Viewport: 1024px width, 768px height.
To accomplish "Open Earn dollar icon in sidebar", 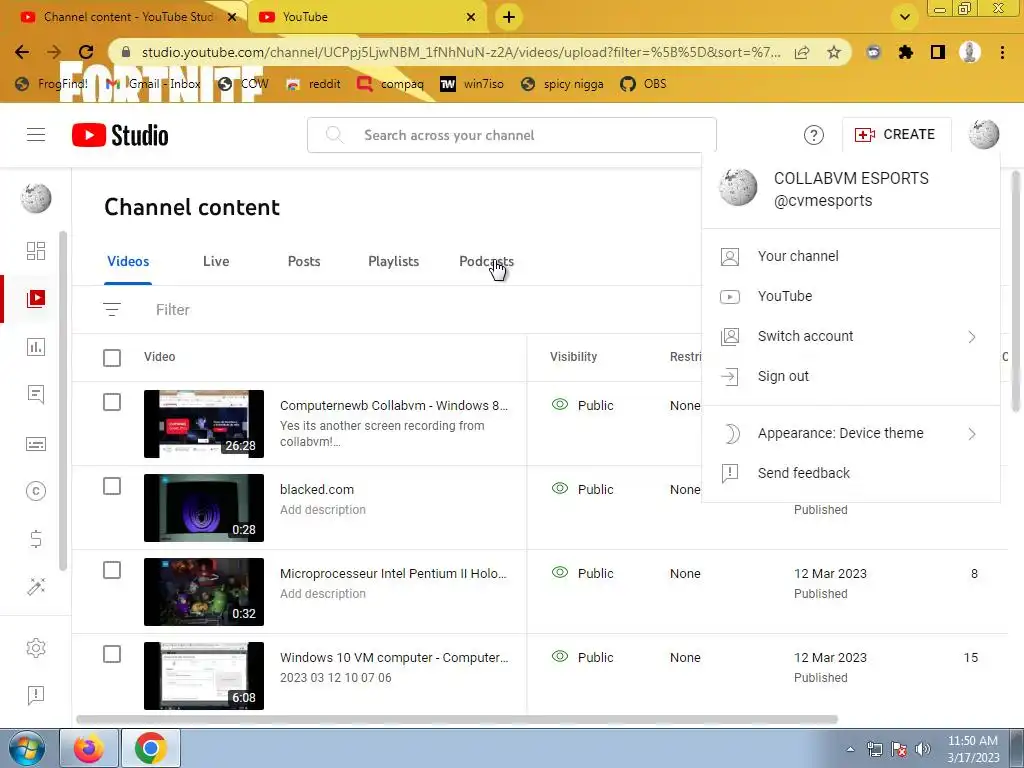I will point(36,539).
